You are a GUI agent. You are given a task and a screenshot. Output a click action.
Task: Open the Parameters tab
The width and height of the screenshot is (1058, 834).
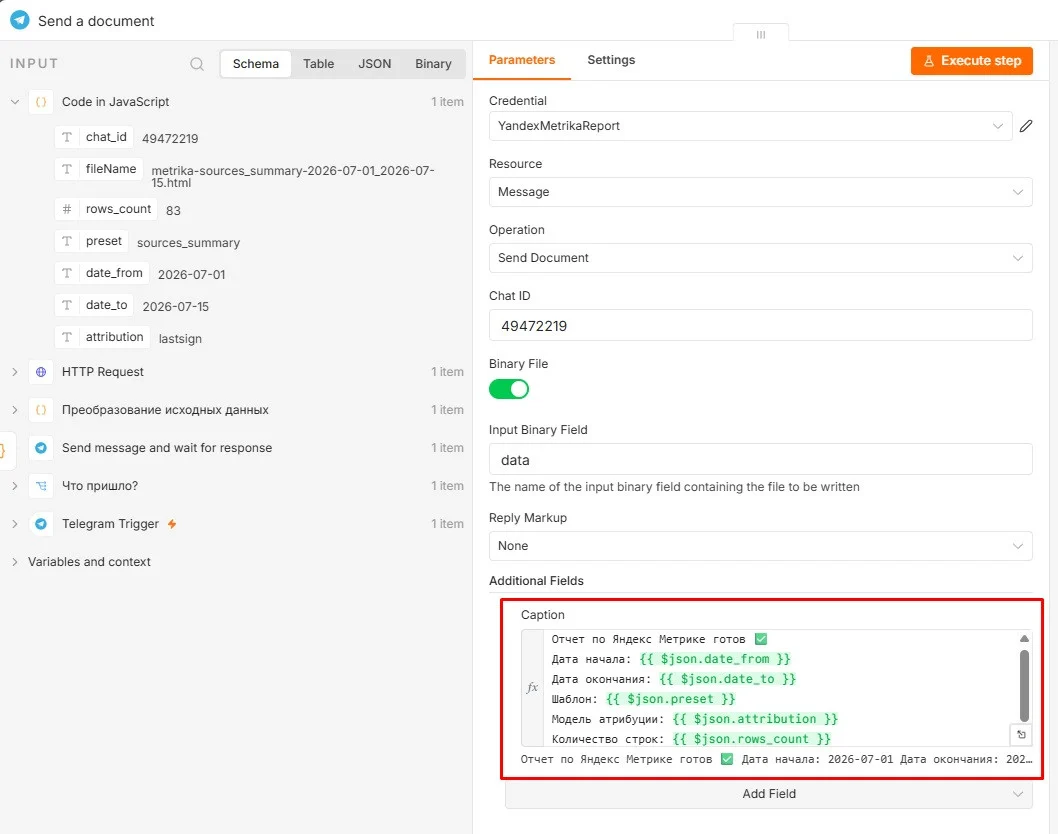click(x=522, y=60)
